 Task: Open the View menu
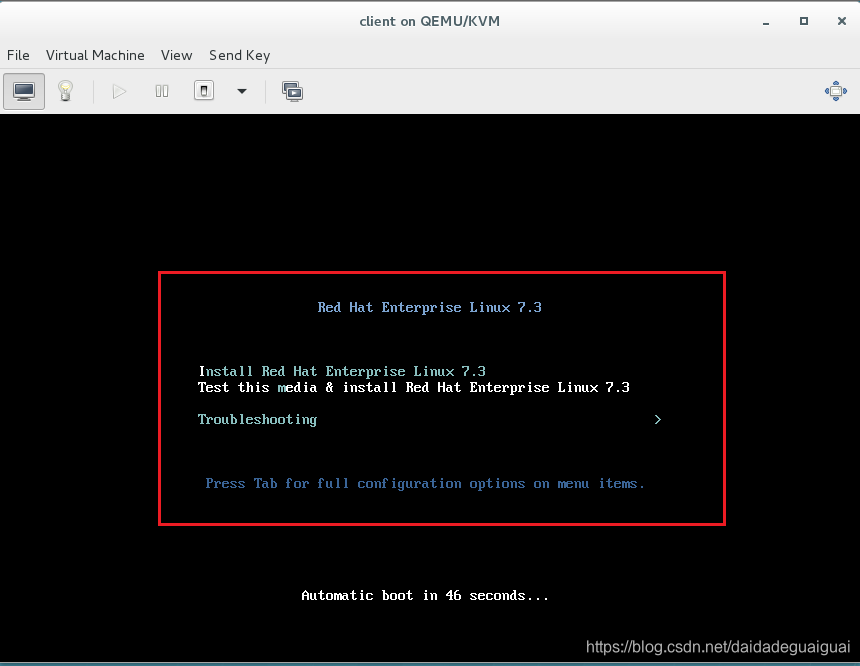tap(177, 55)
